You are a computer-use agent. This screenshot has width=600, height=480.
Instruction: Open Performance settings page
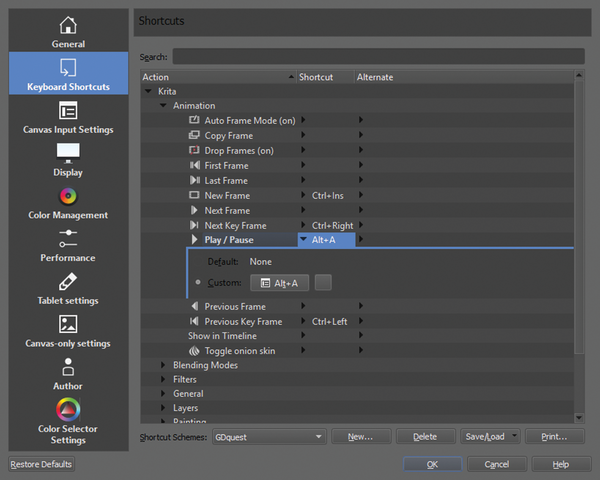pyautogui.click(x=68, y=245)
